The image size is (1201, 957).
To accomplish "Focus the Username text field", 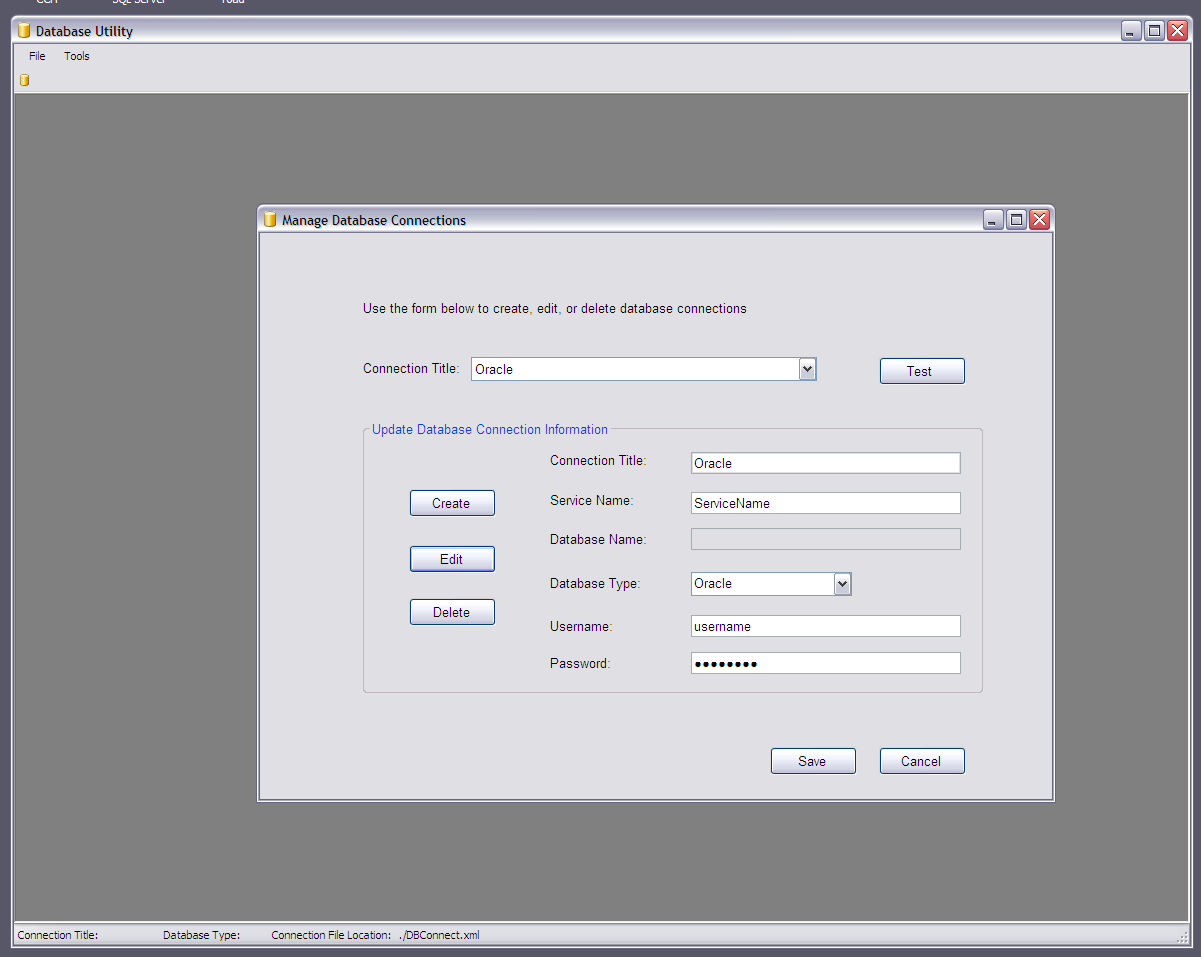I will point(826,626).
